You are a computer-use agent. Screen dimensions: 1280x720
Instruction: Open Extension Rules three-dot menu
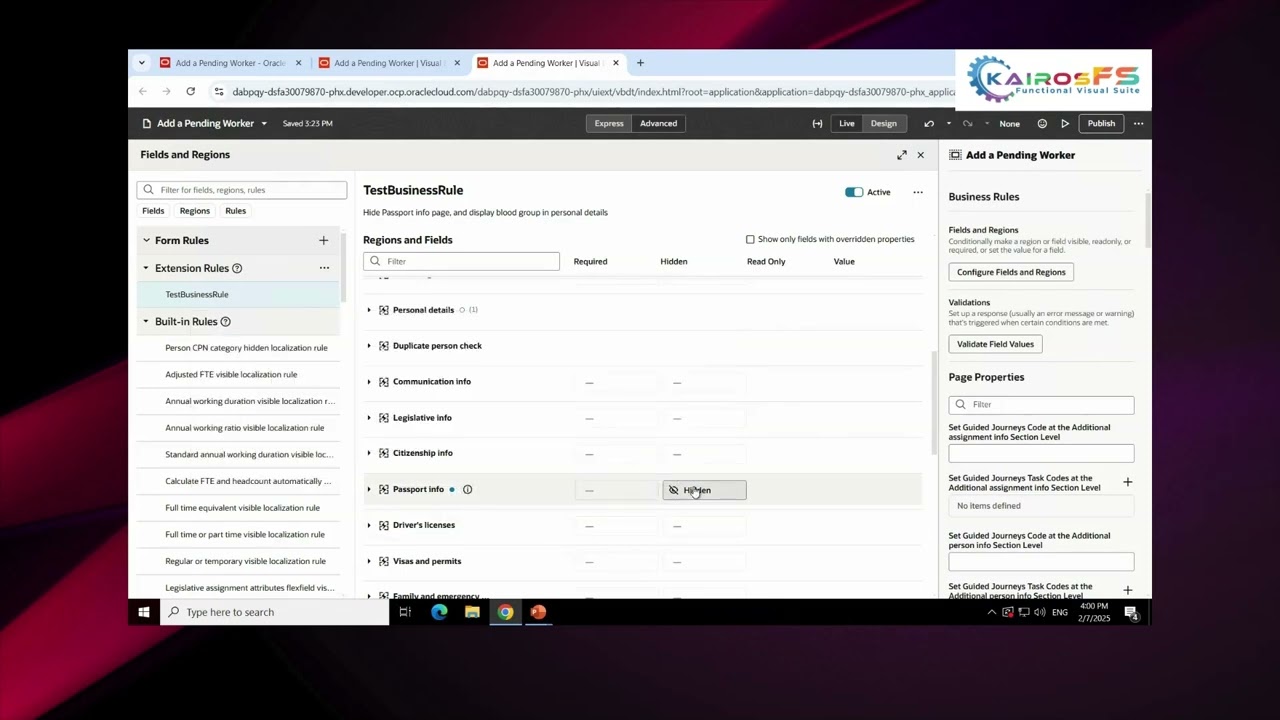324,268
